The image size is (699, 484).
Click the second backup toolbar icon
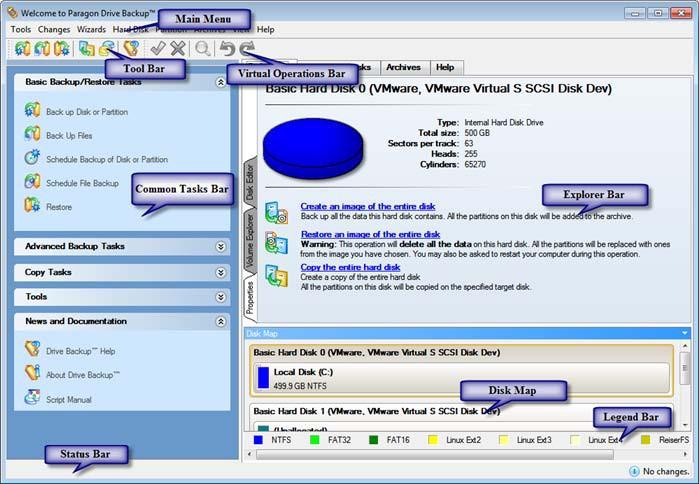coord(42,48)
